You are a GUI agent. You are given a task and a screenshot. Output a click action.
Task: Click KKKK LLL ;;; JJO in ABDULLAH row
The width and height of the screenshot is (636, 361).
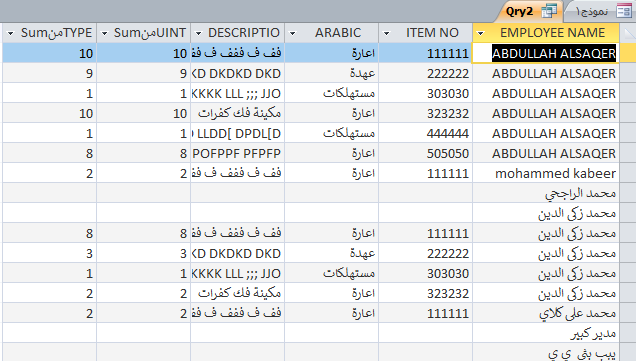coord(237,93)
